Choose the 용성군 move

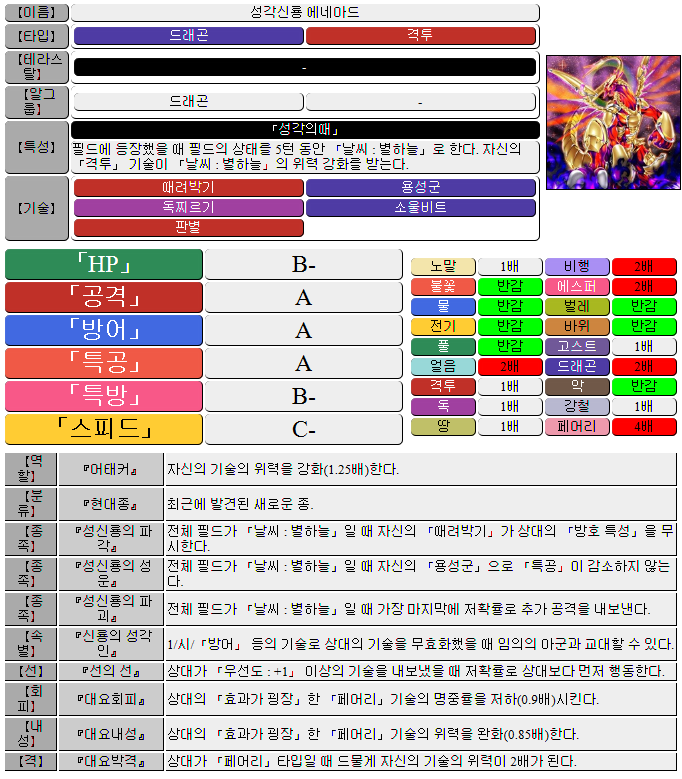pyautogui.click(x=421, y=188)
